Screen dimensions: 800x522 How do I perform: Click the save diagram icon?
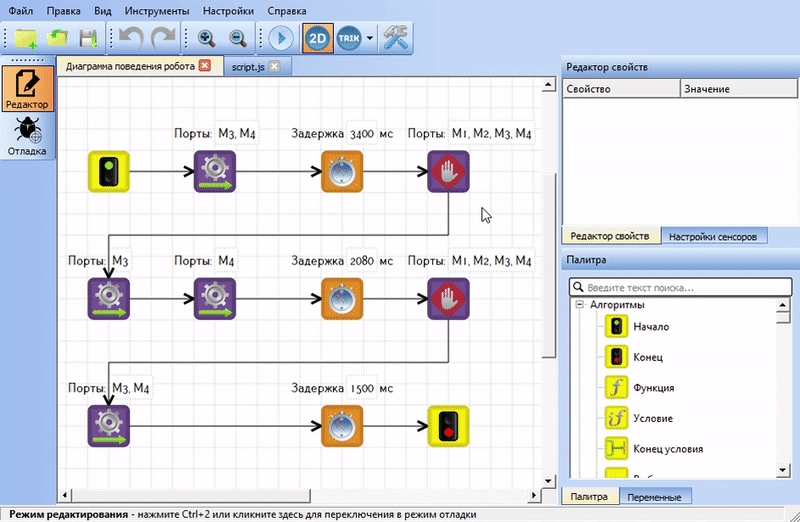click(x=88, y=39)
